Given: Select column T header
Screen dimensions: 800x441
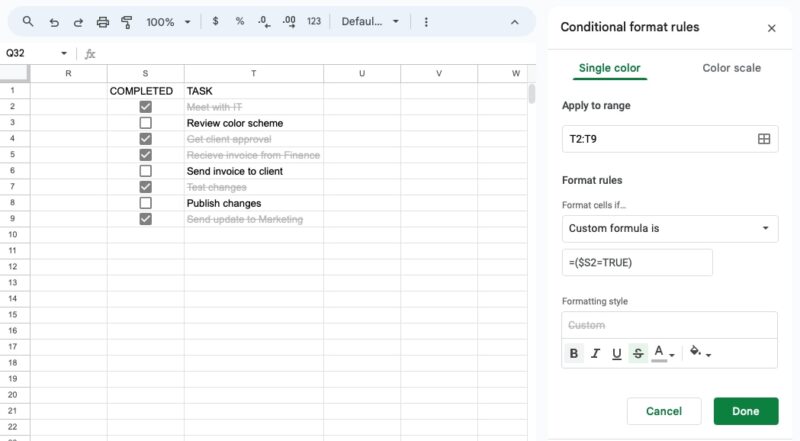Looking at the screenshot, I should (254, 74).
